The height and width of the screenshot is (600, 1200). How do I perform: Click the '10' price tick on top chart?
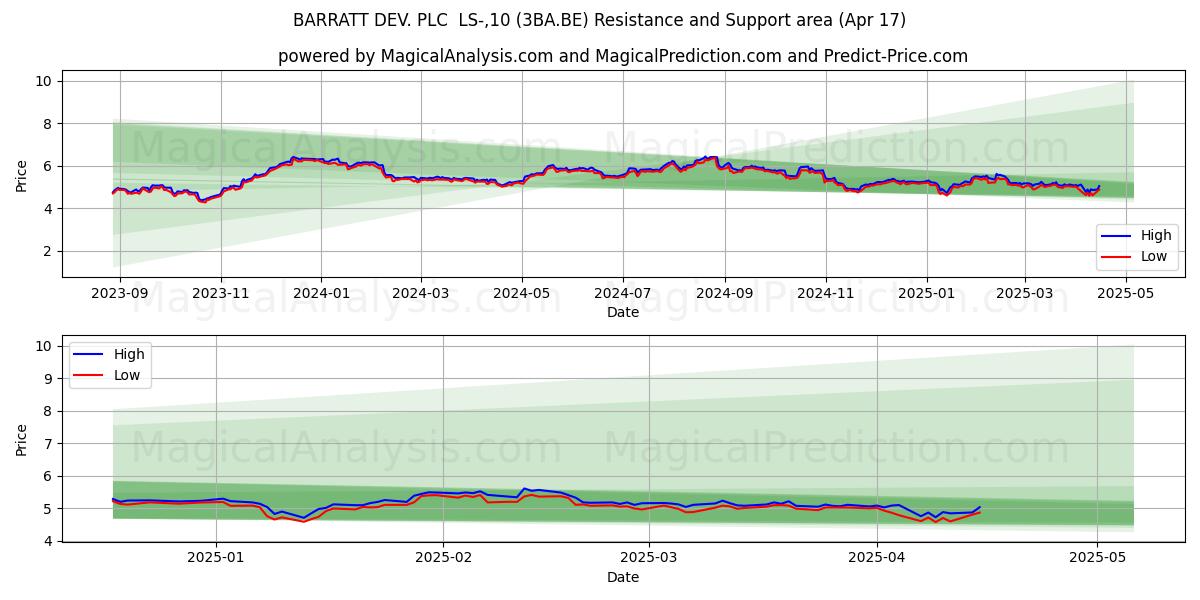point(45,81)
